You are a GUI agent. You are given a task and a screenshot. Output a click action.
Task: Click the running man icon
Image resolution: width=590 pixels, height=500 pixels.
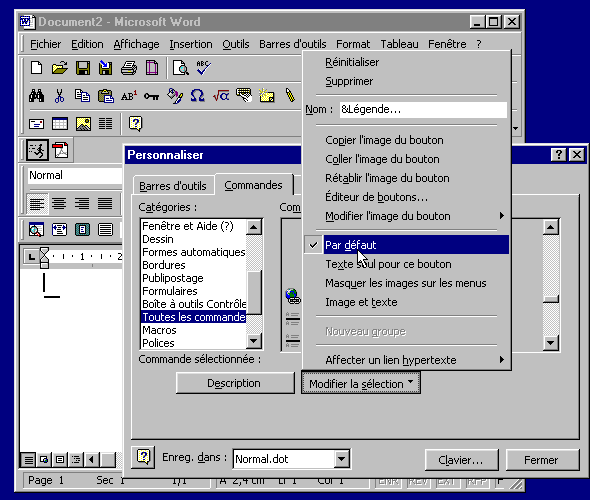37,150
